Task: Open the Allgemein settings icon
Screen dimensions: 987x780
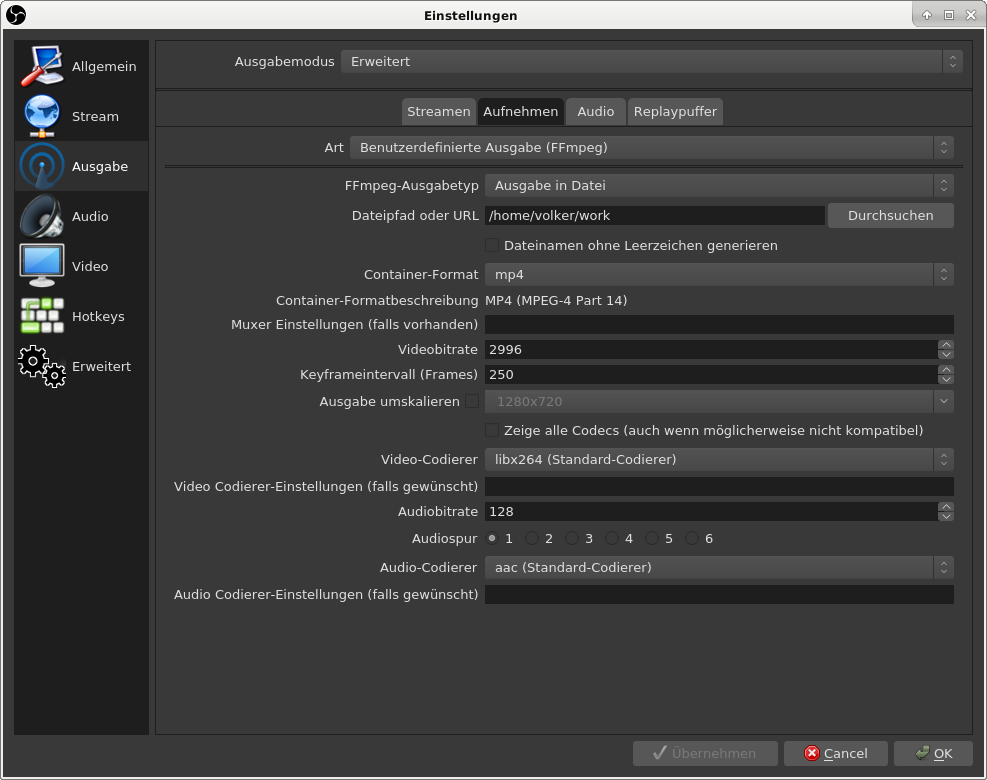Action: click(41, 67)
